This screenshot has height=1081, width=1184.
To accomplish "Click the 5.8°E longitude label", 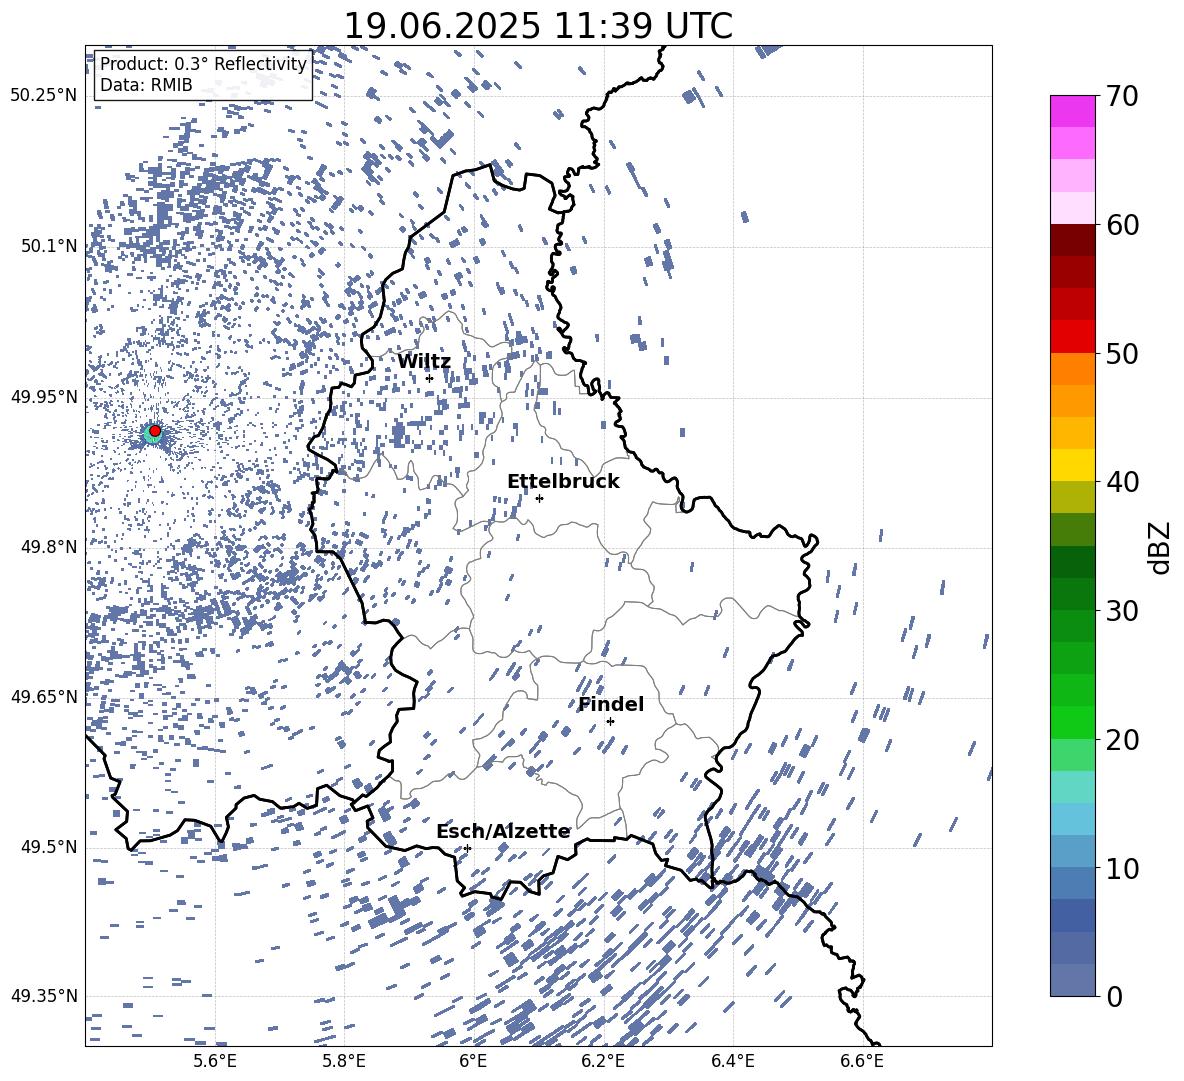I will 344,1061.
